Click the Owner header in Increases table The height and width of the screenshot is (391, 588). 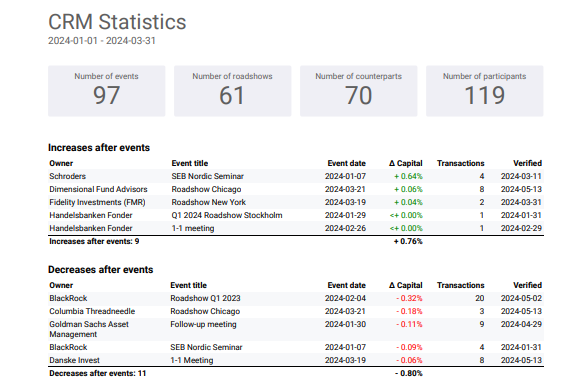coord(61,163)
